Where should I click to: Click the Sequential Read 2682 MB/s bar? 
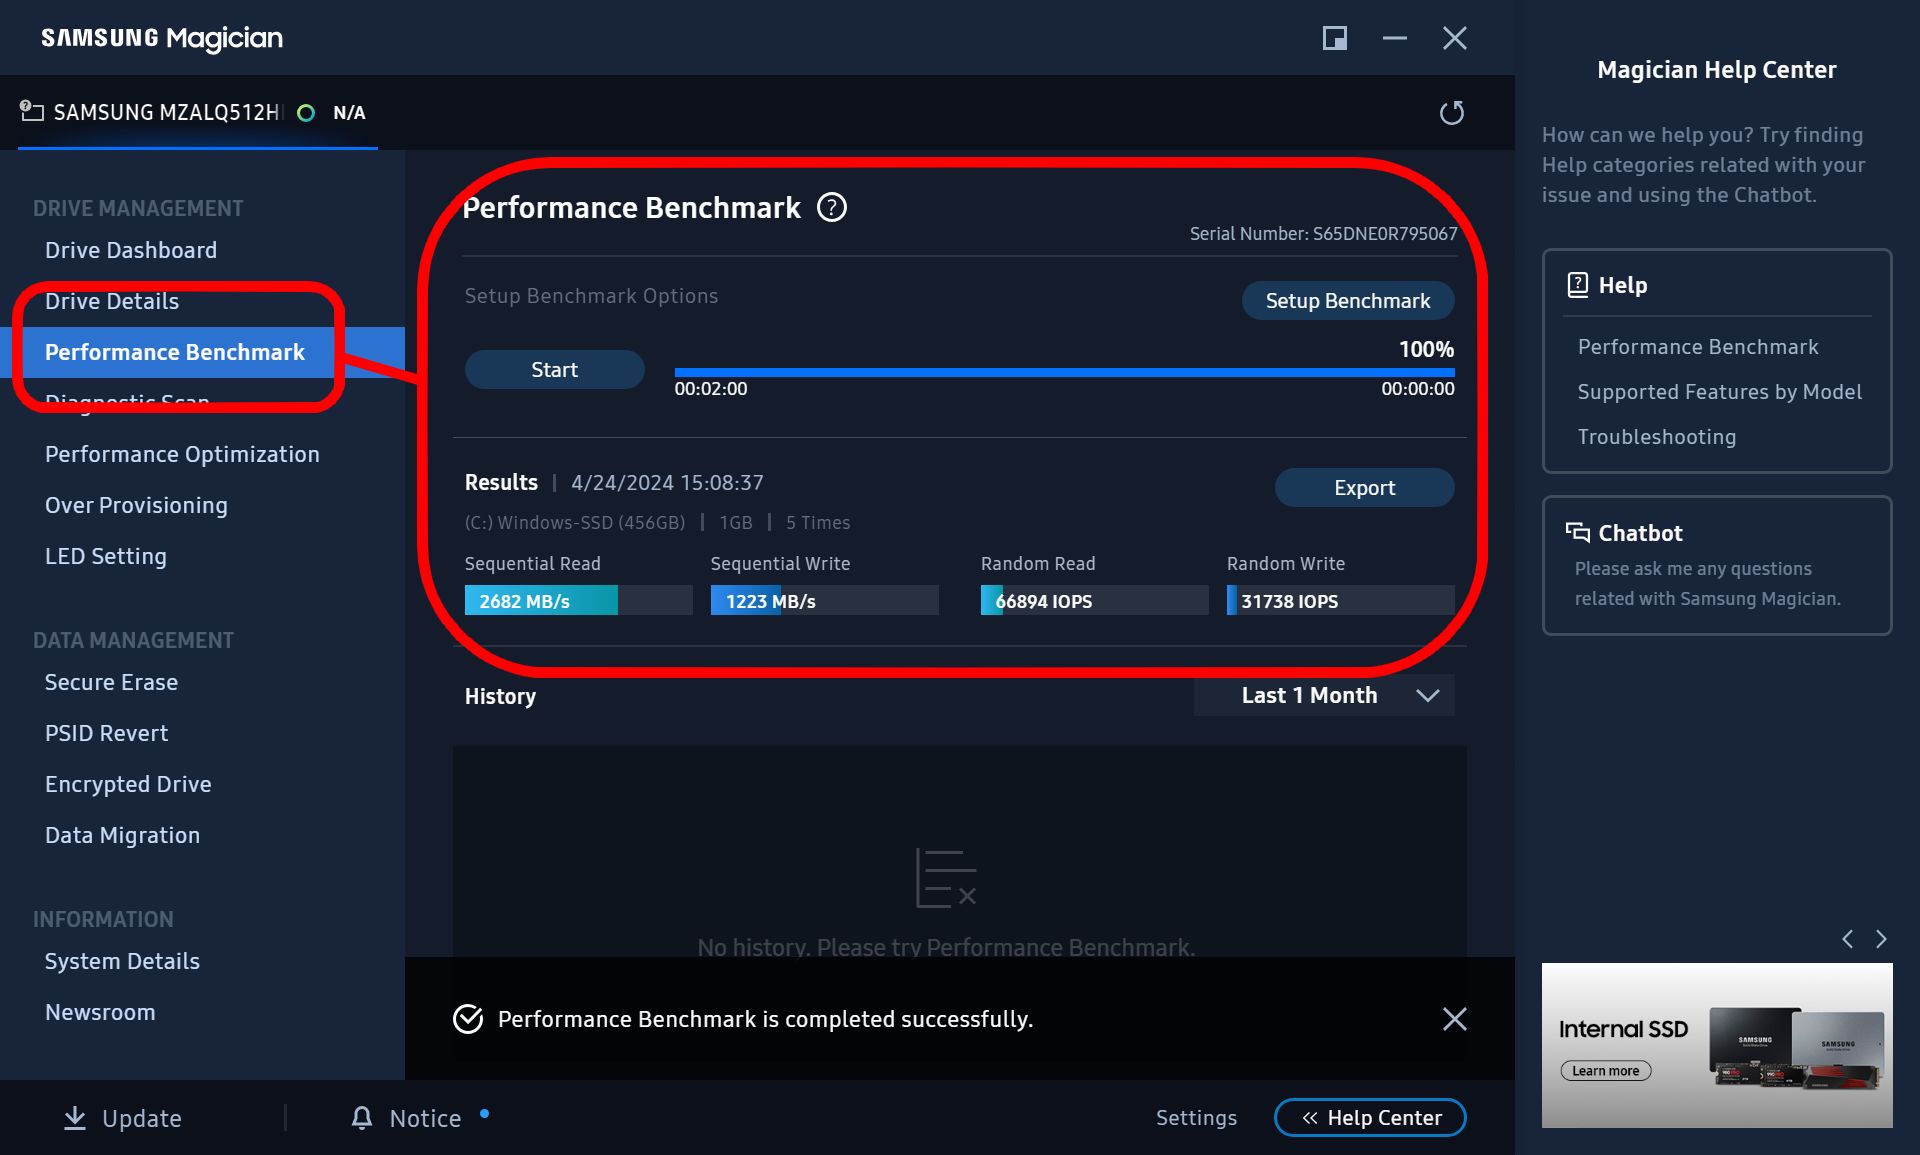[578, 600]
